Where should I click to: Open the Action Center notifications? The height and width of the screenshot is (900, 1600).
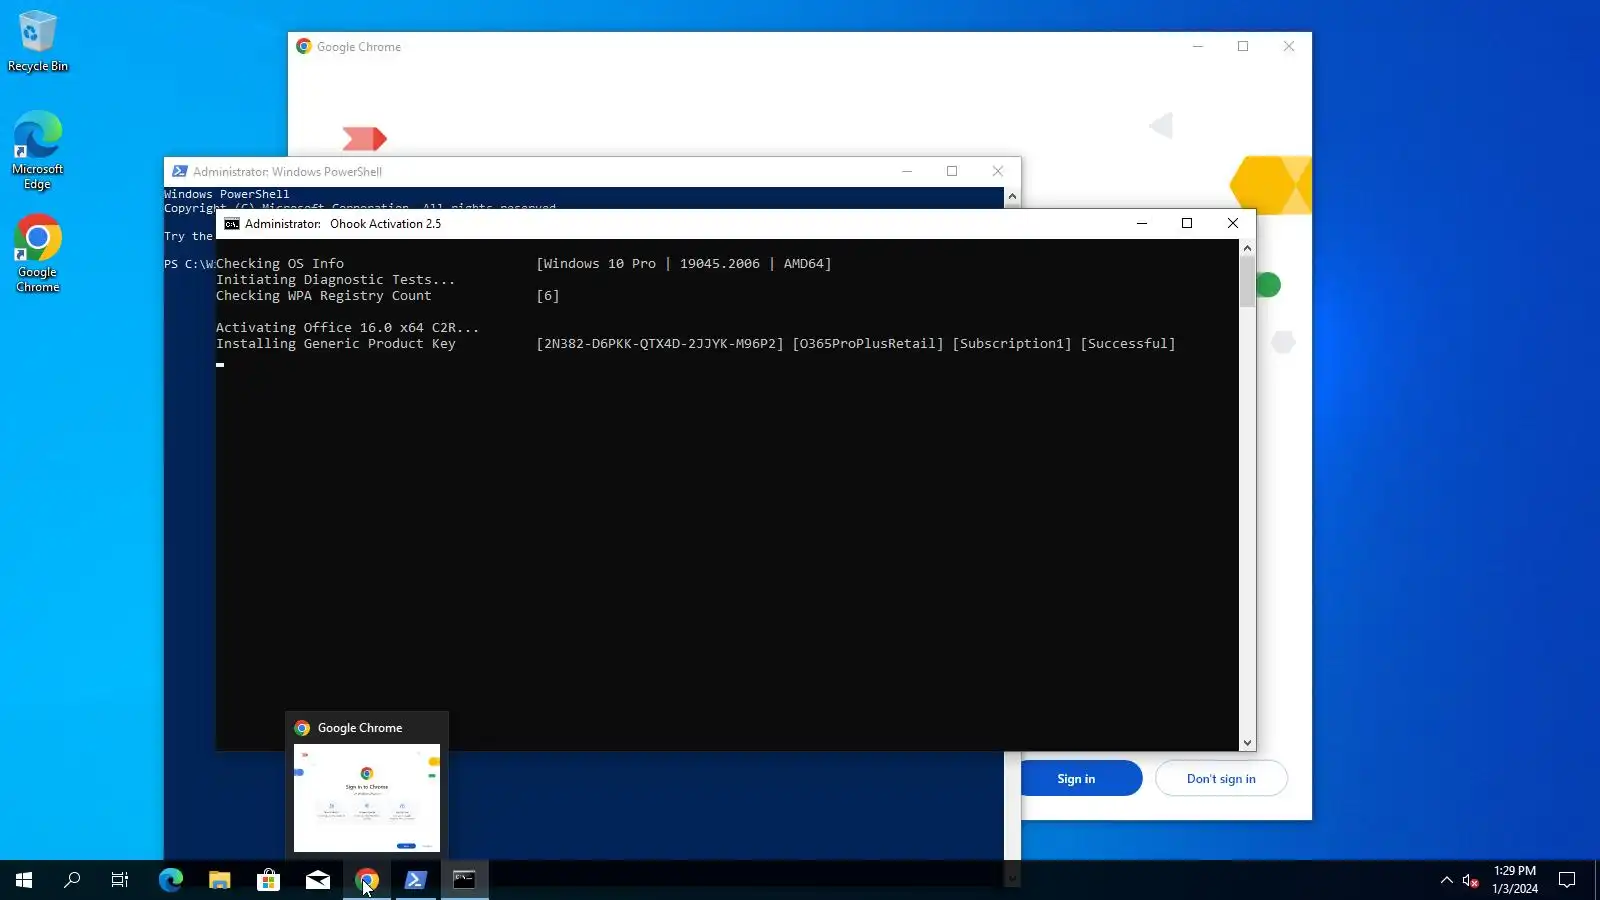[1567, 880]
